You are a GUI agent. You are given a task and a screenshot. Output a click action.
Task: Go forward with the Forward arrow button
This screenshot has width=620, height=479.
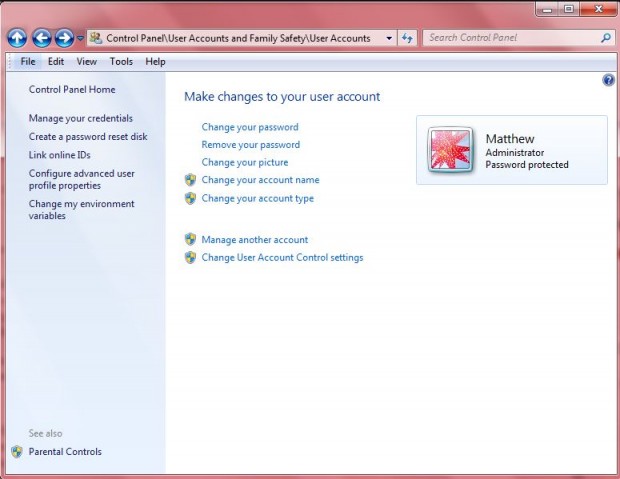(64, 38)
